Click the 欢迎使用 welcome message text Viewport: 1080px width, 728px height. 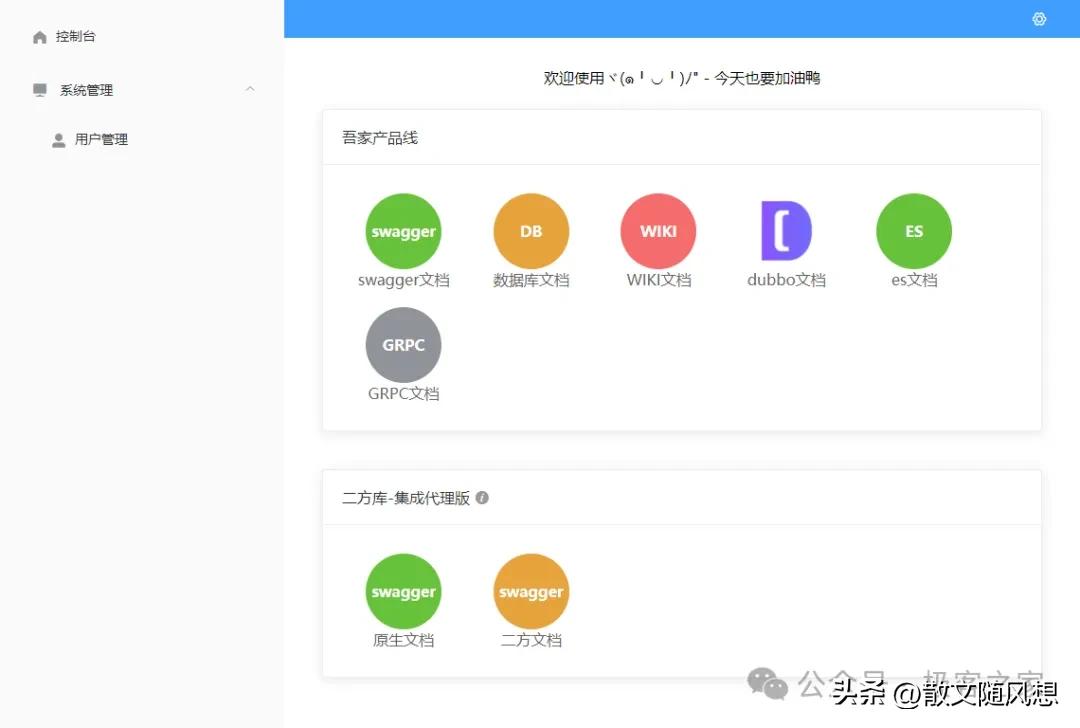[681, 79]
